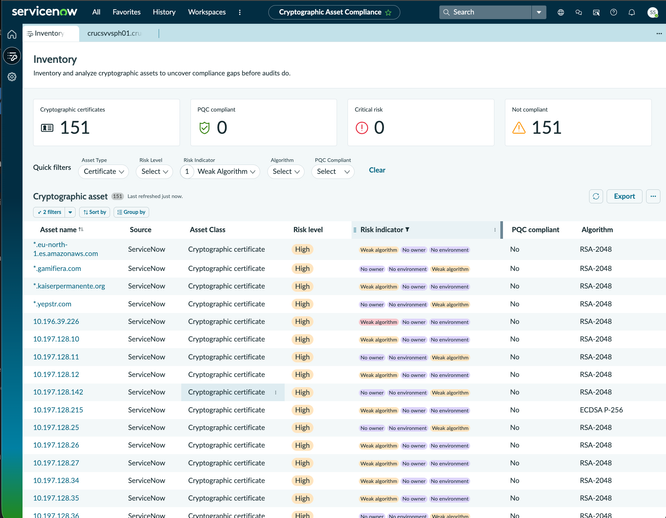Open the settings gear in left sidebar
Screen dimensions: 666x518
11,77
